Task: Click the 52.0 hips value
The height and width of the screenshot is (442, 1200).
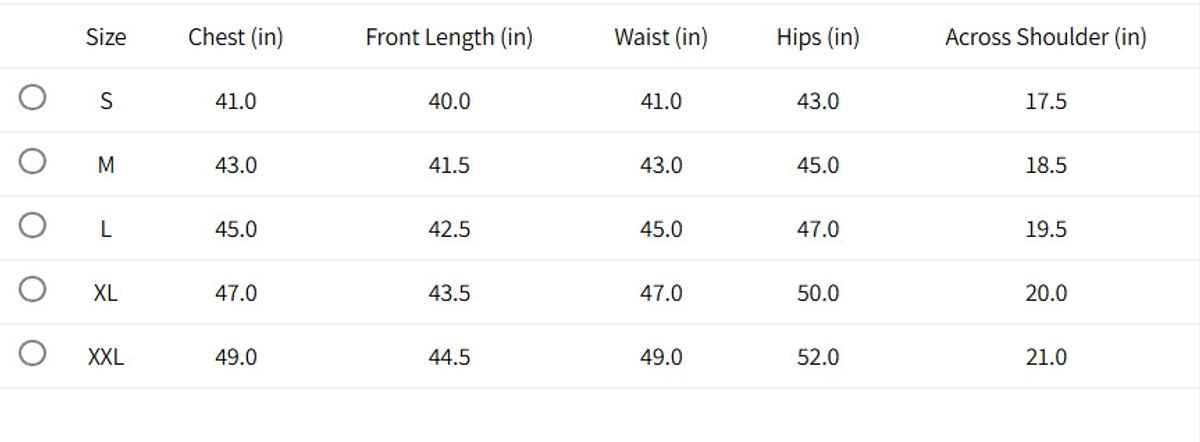Action: point(818,358)
